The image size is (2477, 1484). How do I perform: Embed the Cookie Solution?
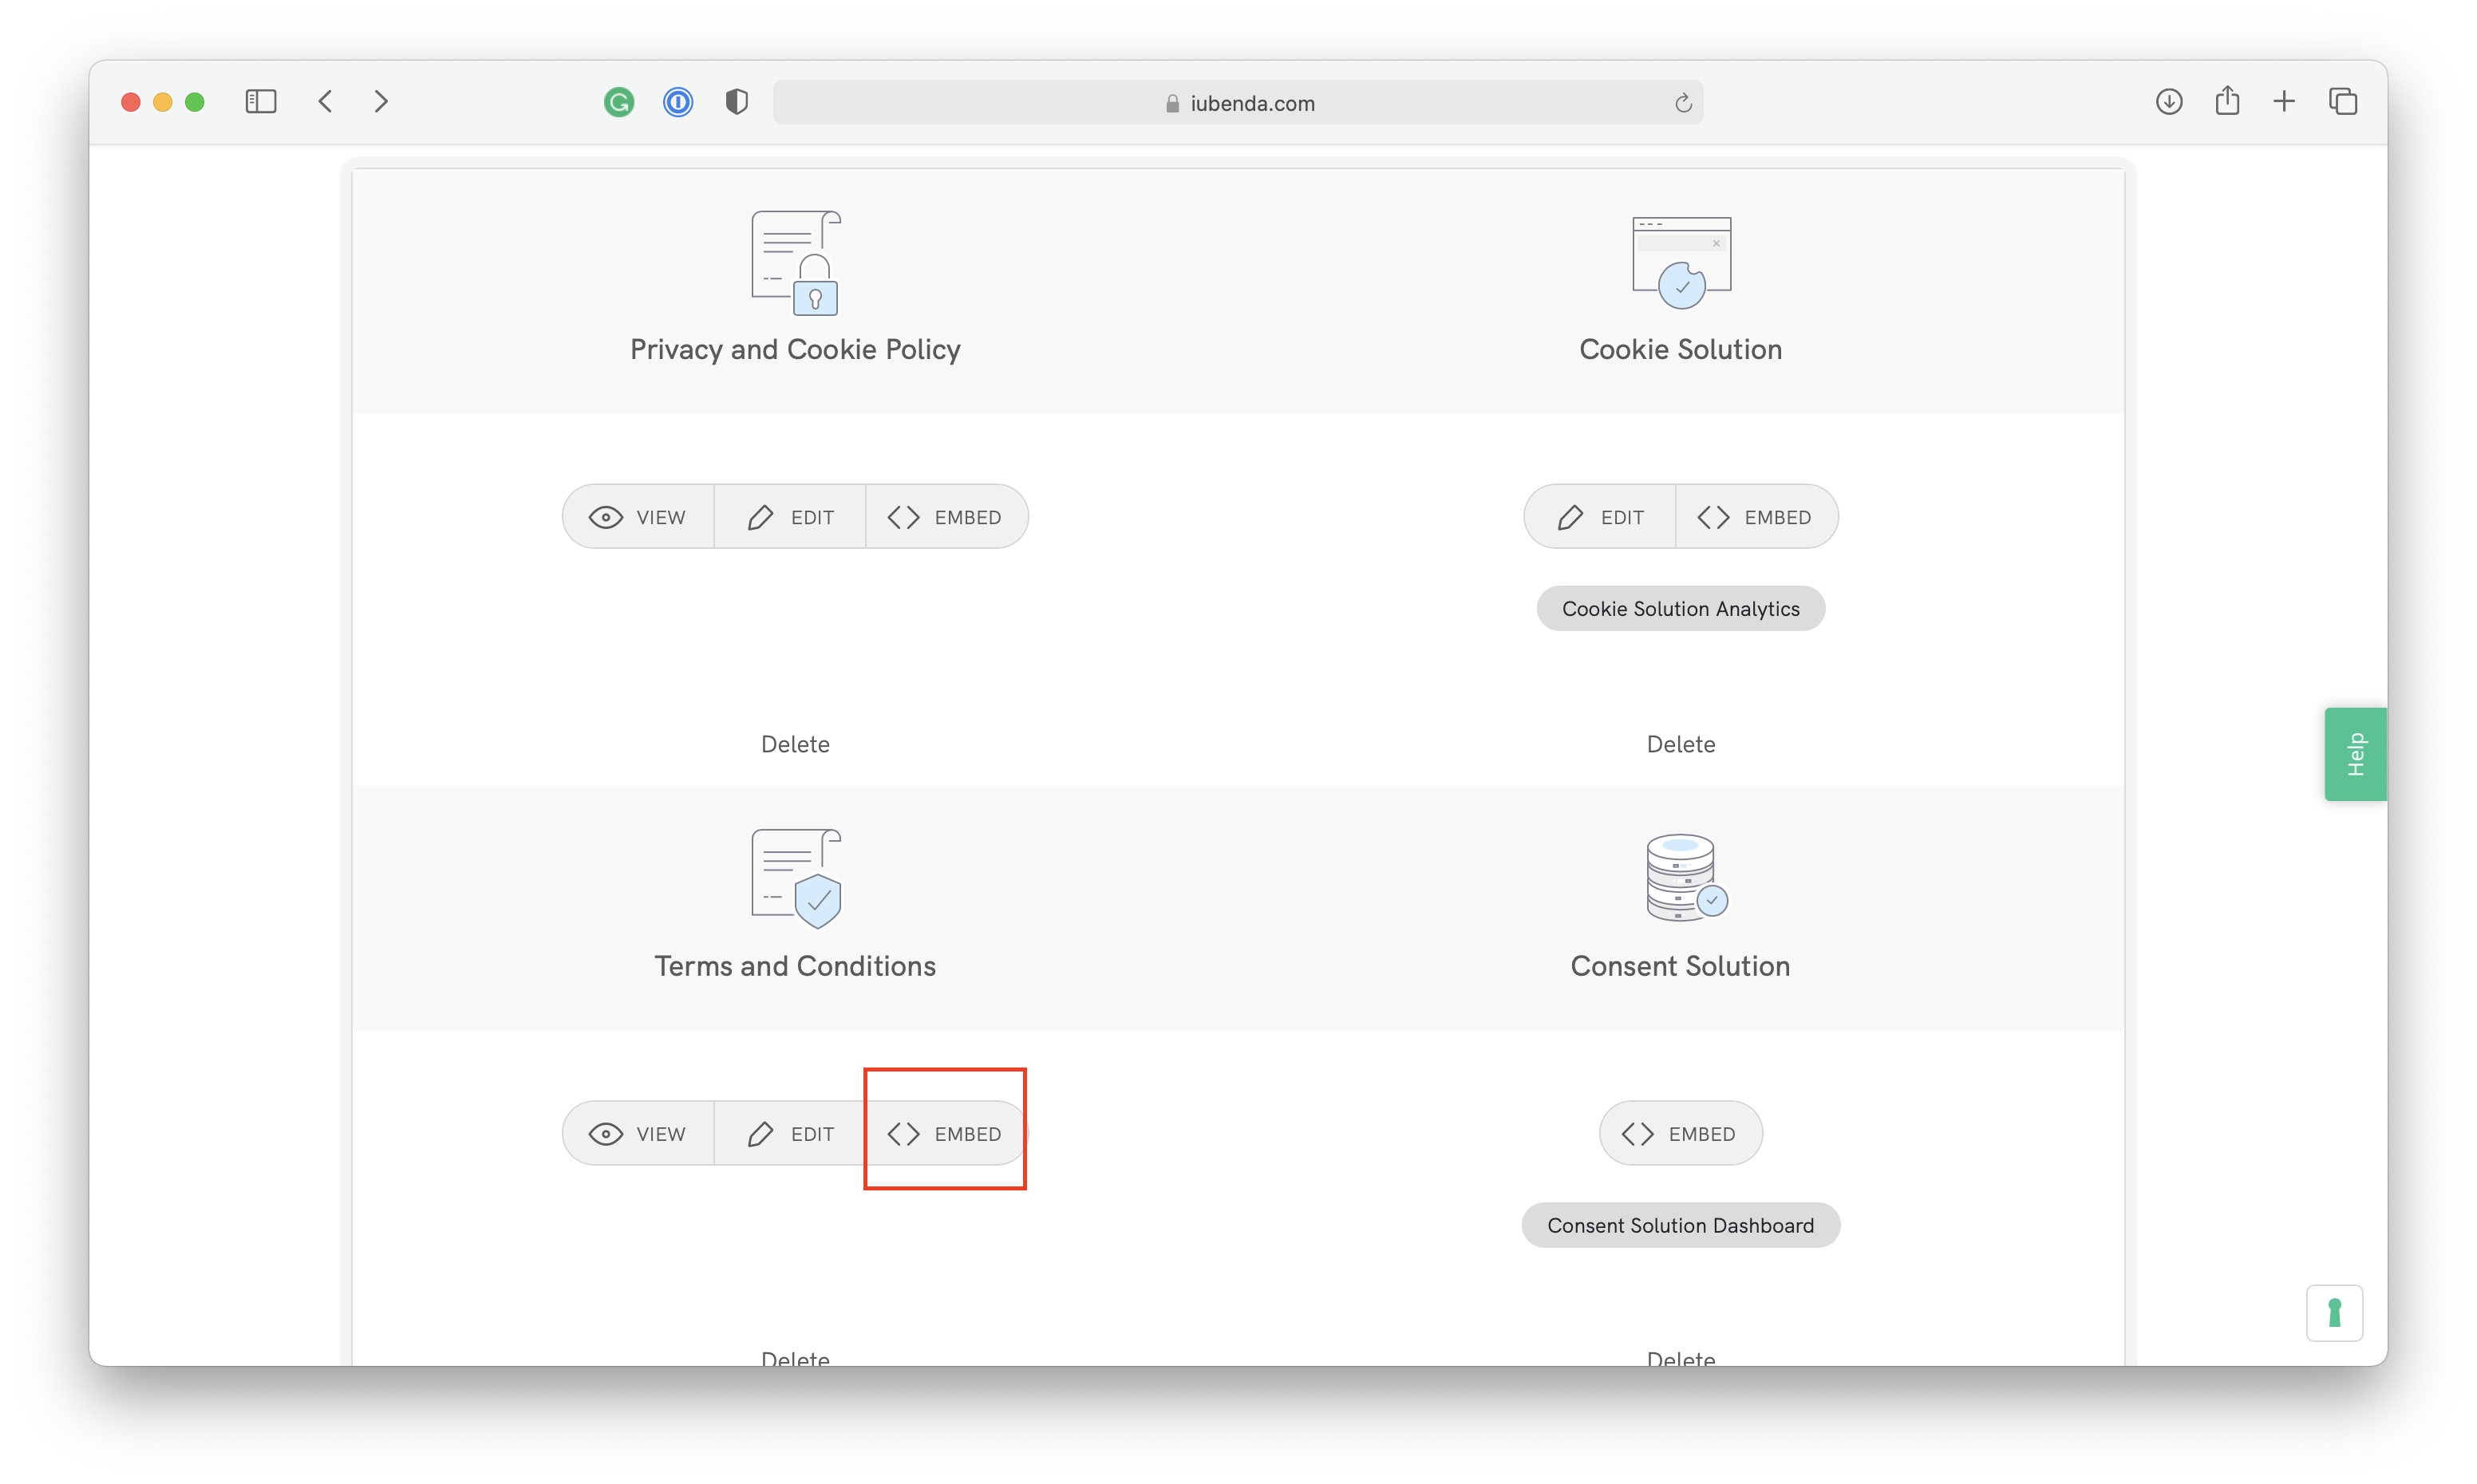[x=1756, y=517]
